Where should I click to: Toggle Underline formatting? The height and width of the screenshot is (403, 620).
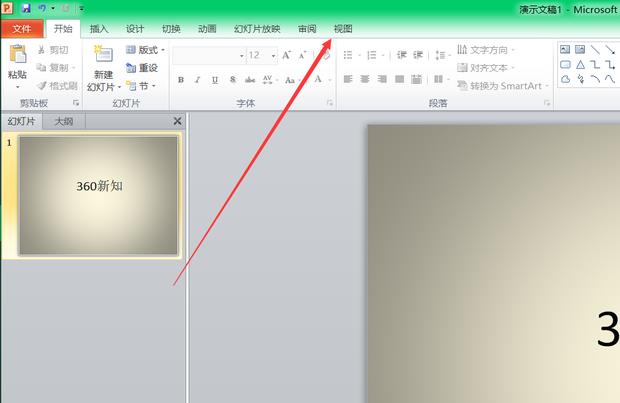(215, 79)
